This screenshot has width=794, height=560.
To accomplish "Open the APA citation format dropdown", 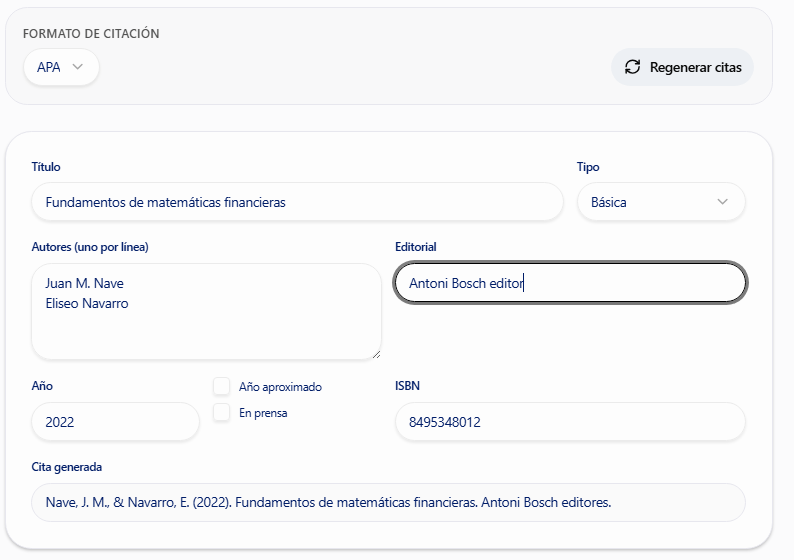I will point(61,67).
